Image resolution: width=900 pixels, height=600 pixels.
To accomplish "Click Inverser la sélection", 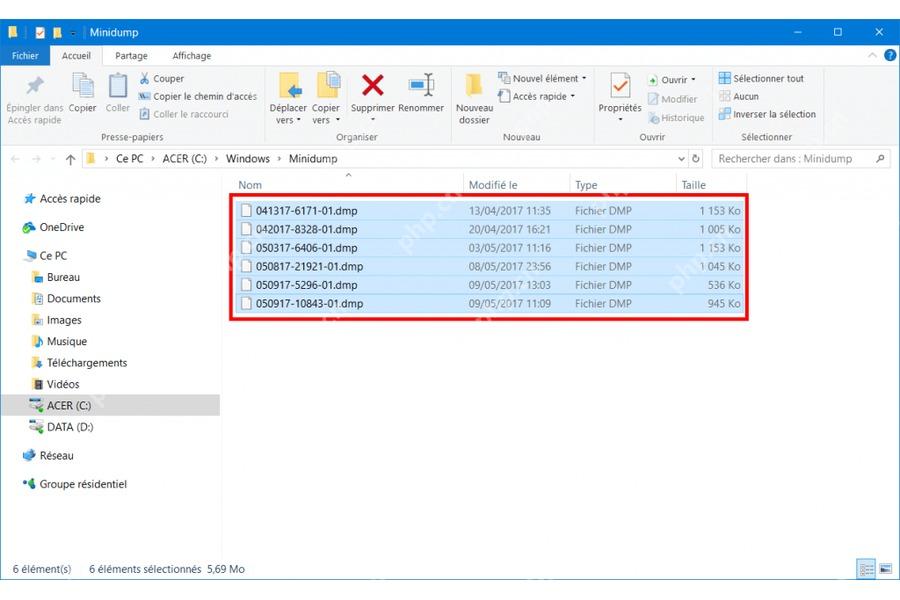I will coord(767,114).
